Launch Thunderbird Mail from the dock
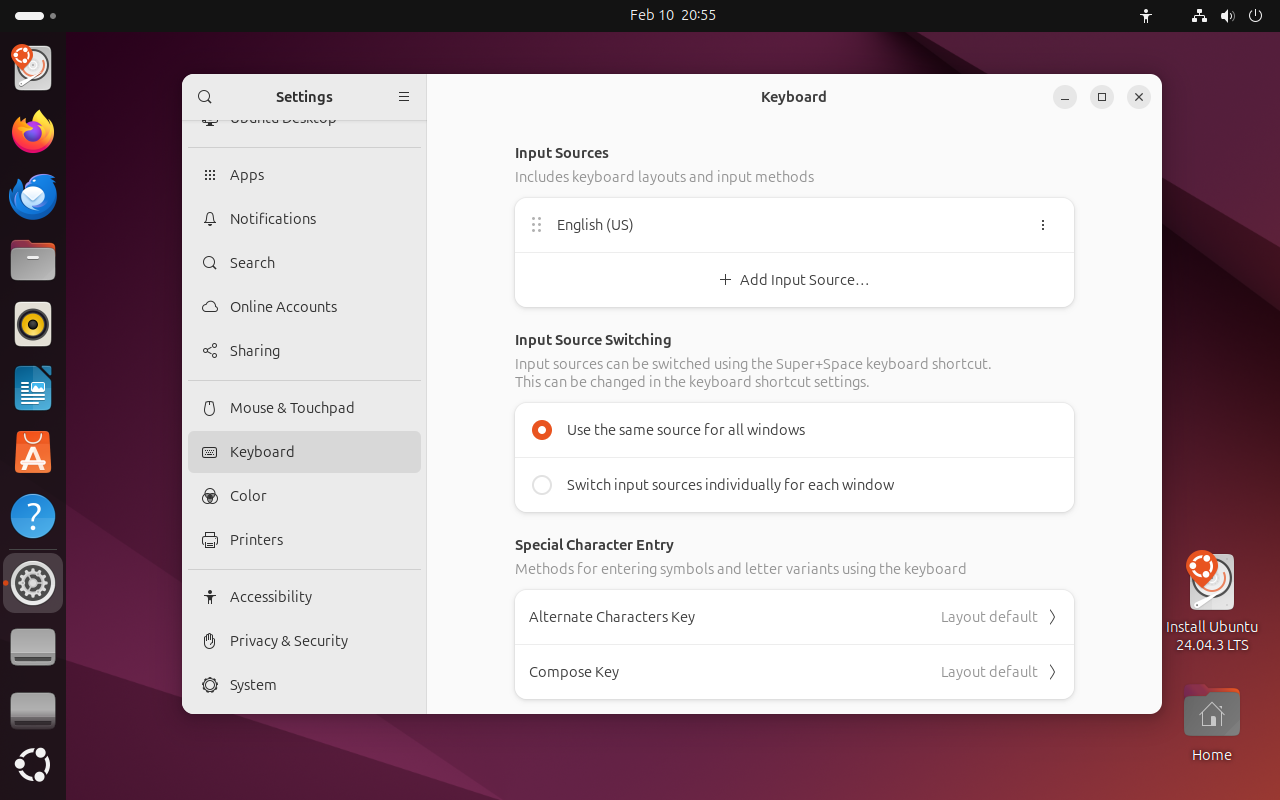The height and width of the screenshot is (800, 1280). pyautogui.click(x=33, y=197)
